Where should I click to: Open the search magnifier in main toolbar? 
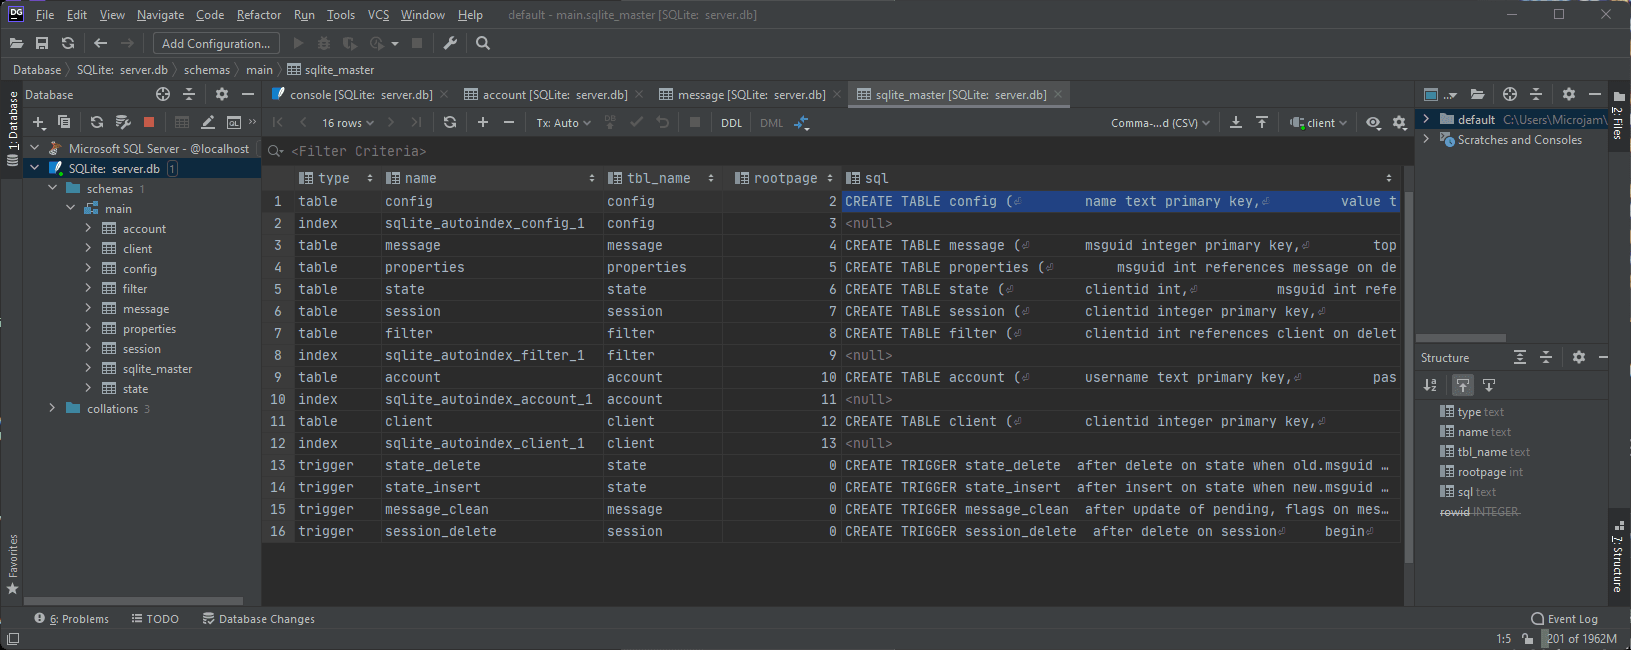tap(483, 43)
